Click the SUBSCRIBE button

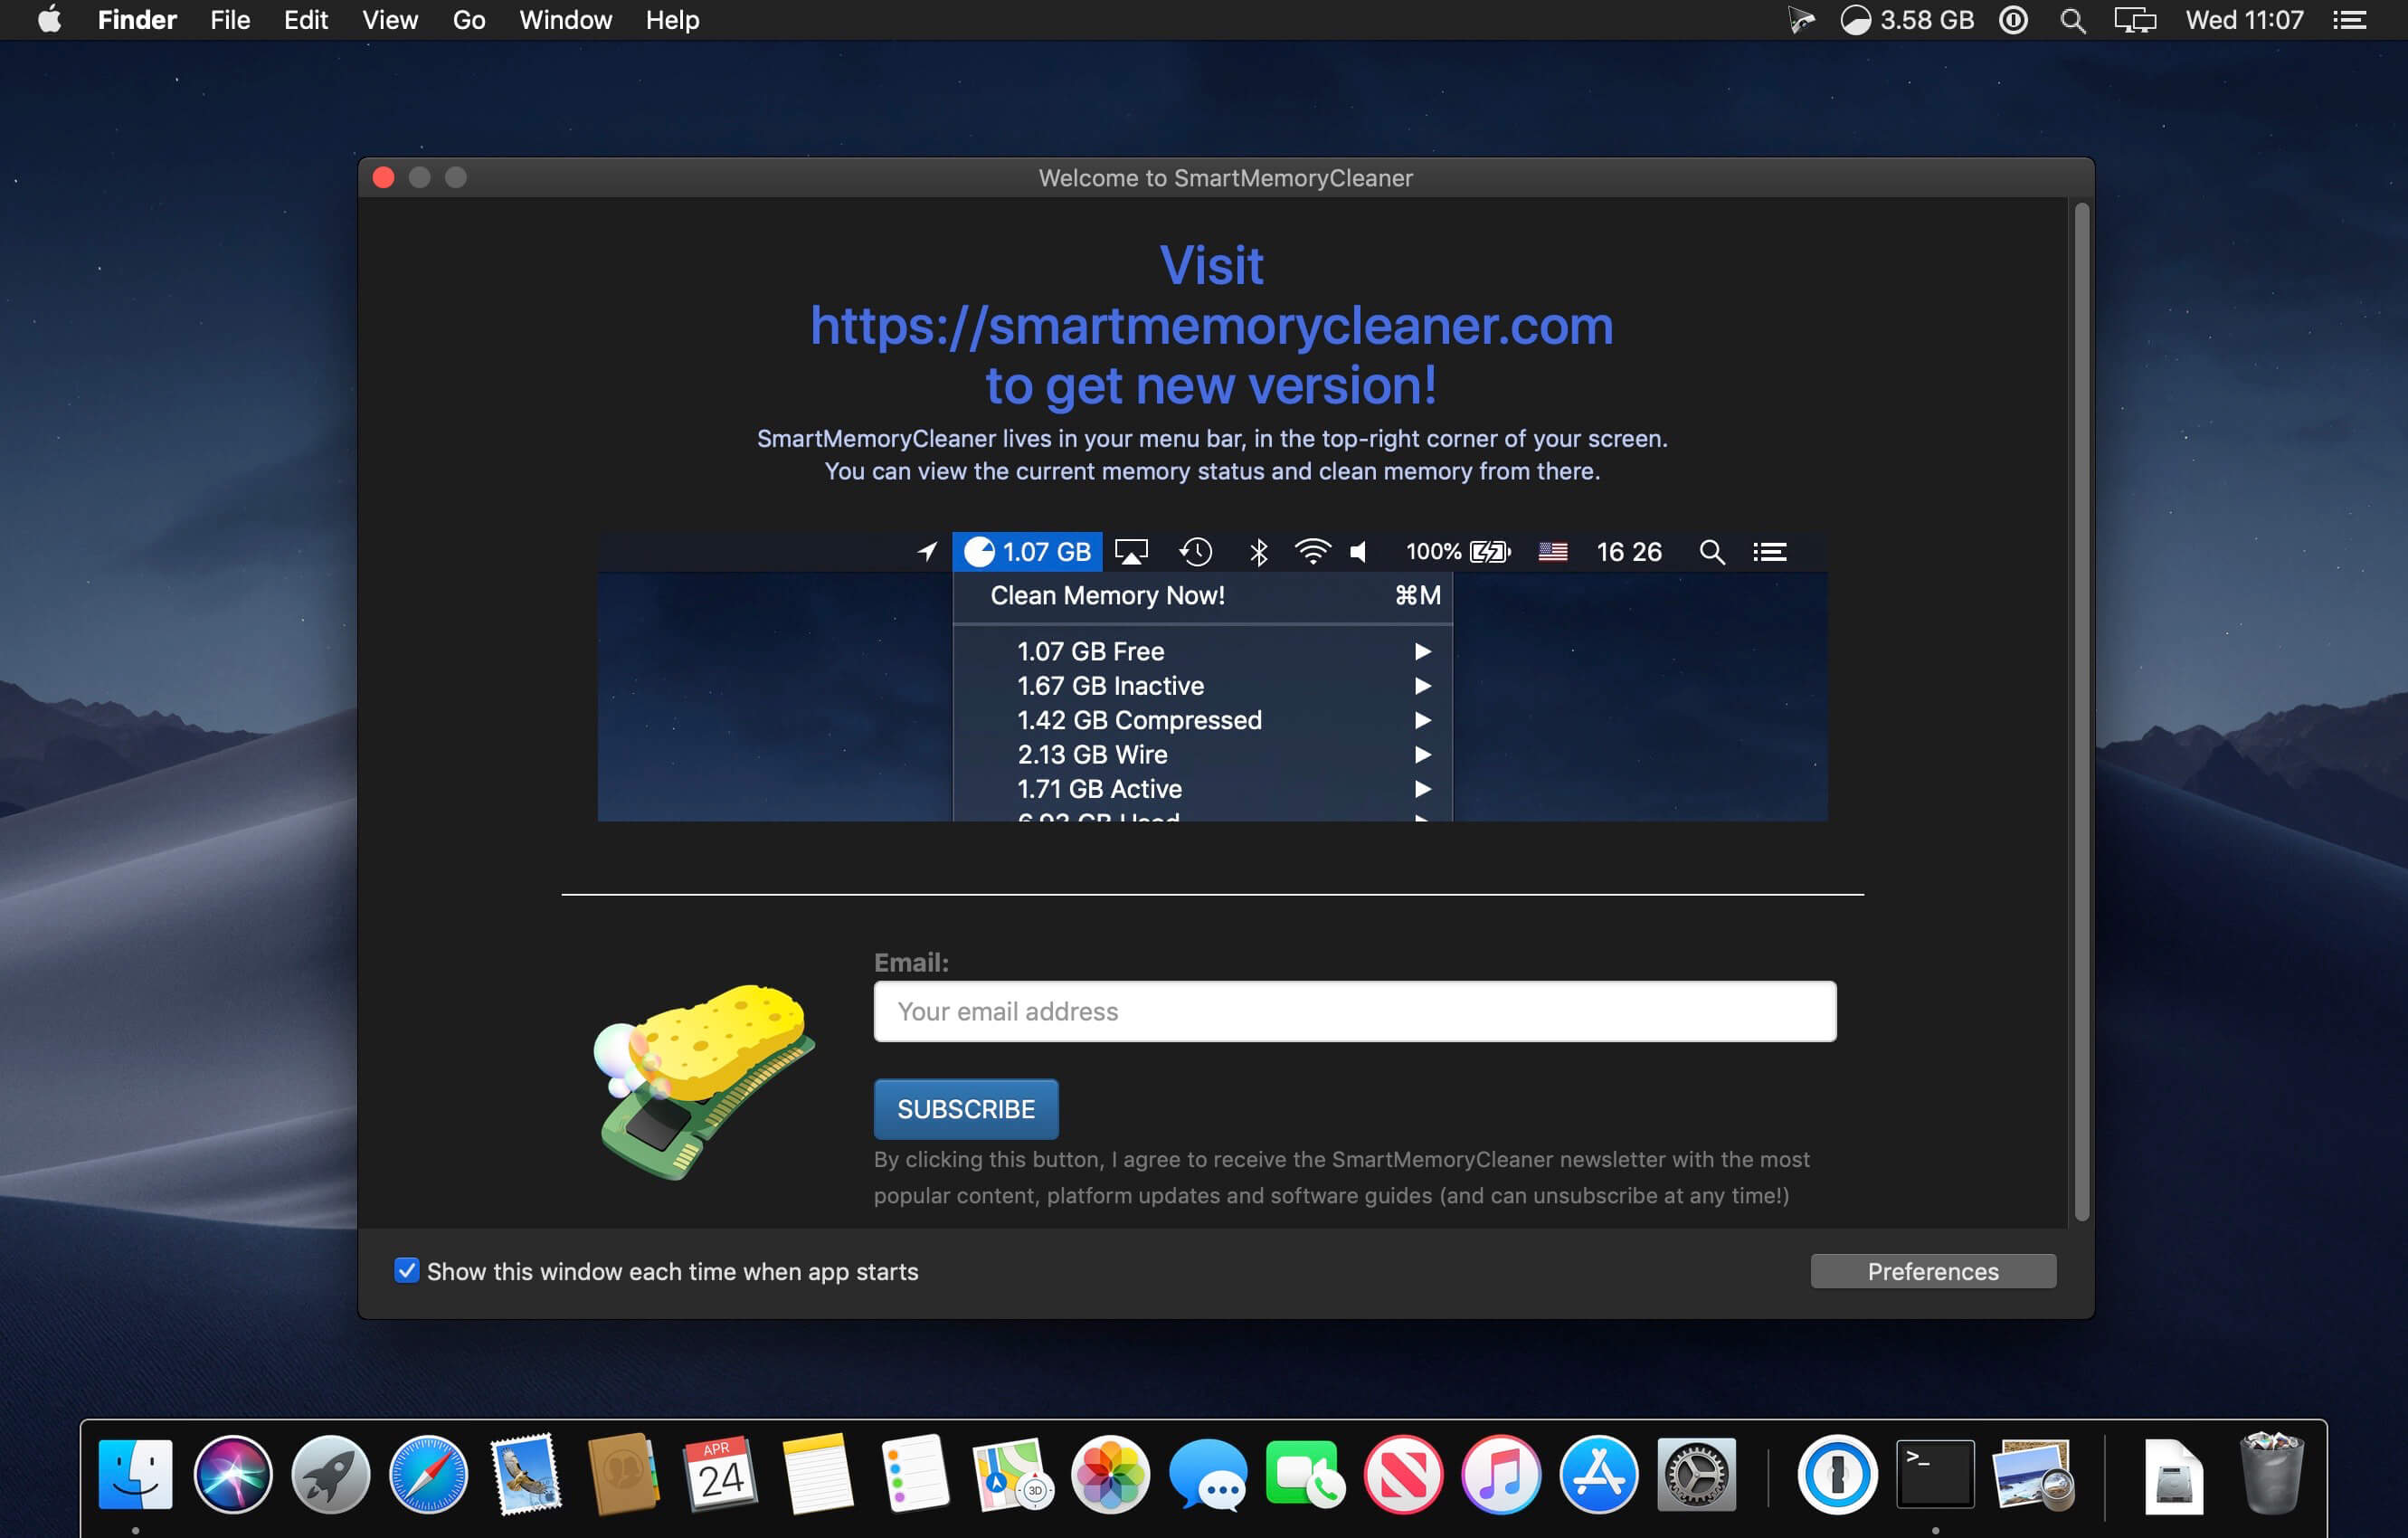[x=966, y=1109]
